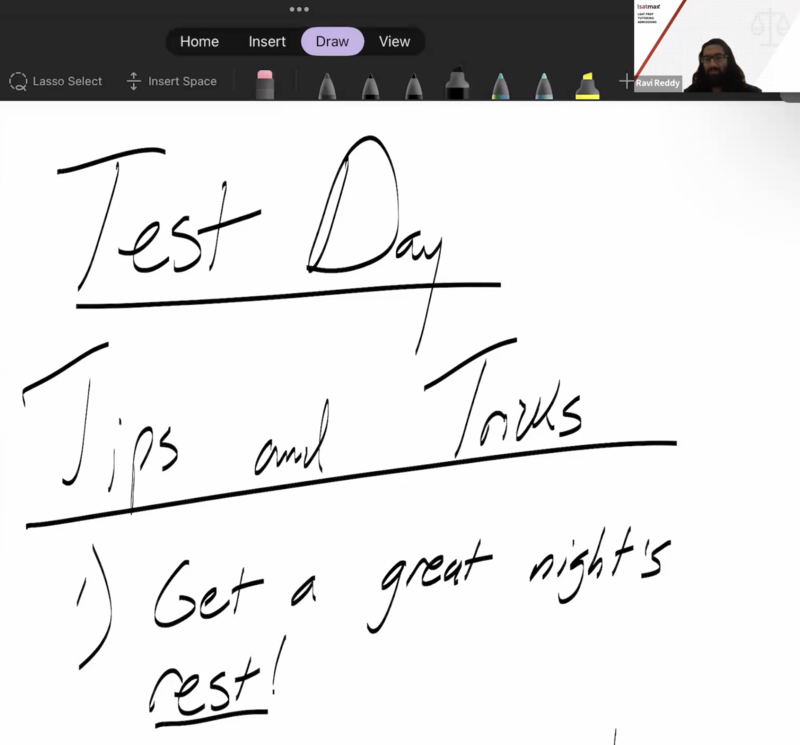Select the teal pen right of black marker
This screenshot has height=745, width=800.
[501, 86]
